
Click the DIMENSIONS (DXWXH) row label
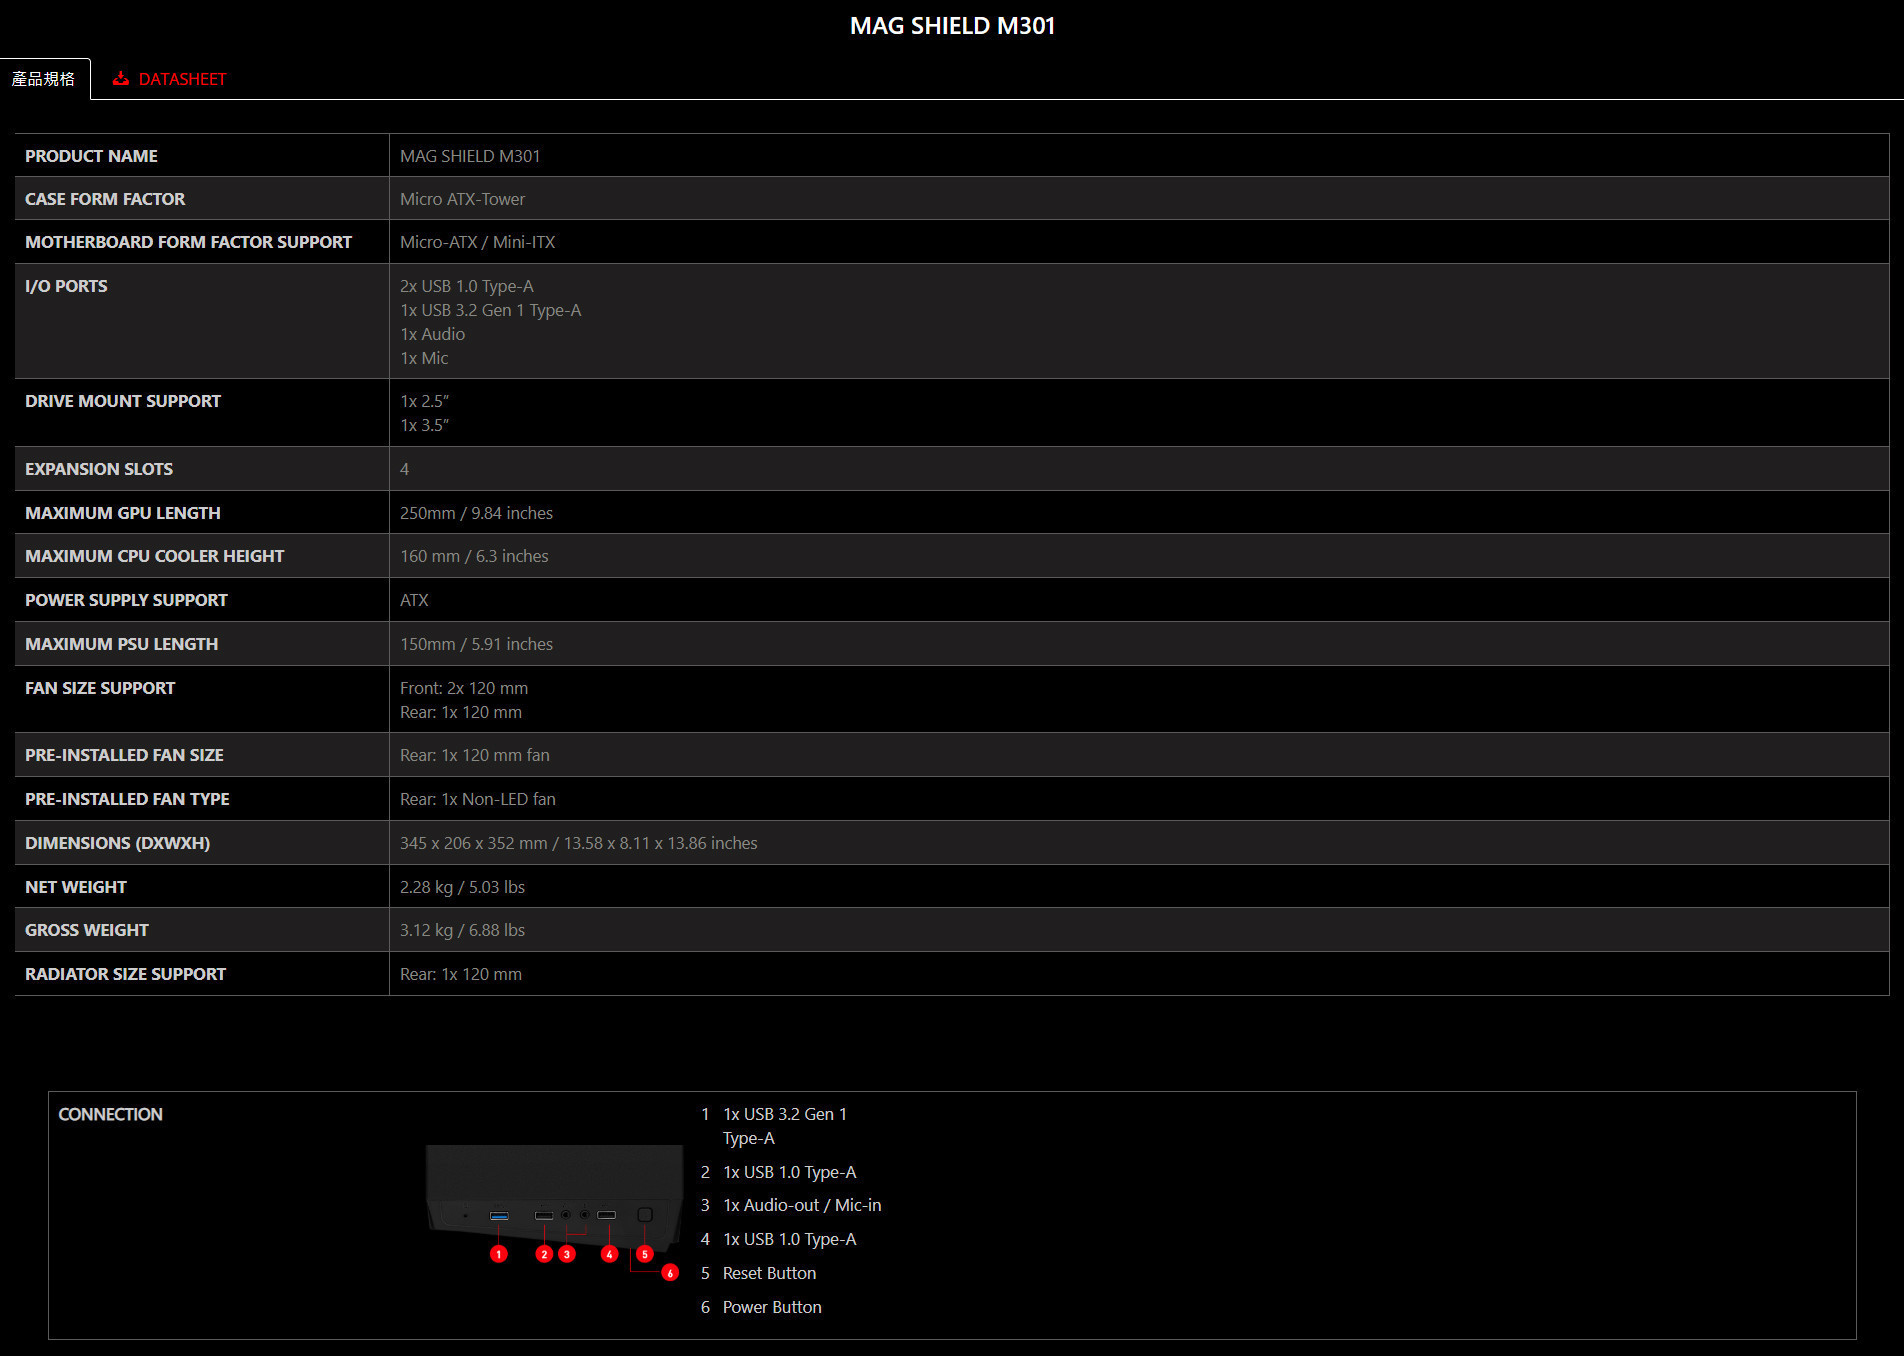click(117, 843)
